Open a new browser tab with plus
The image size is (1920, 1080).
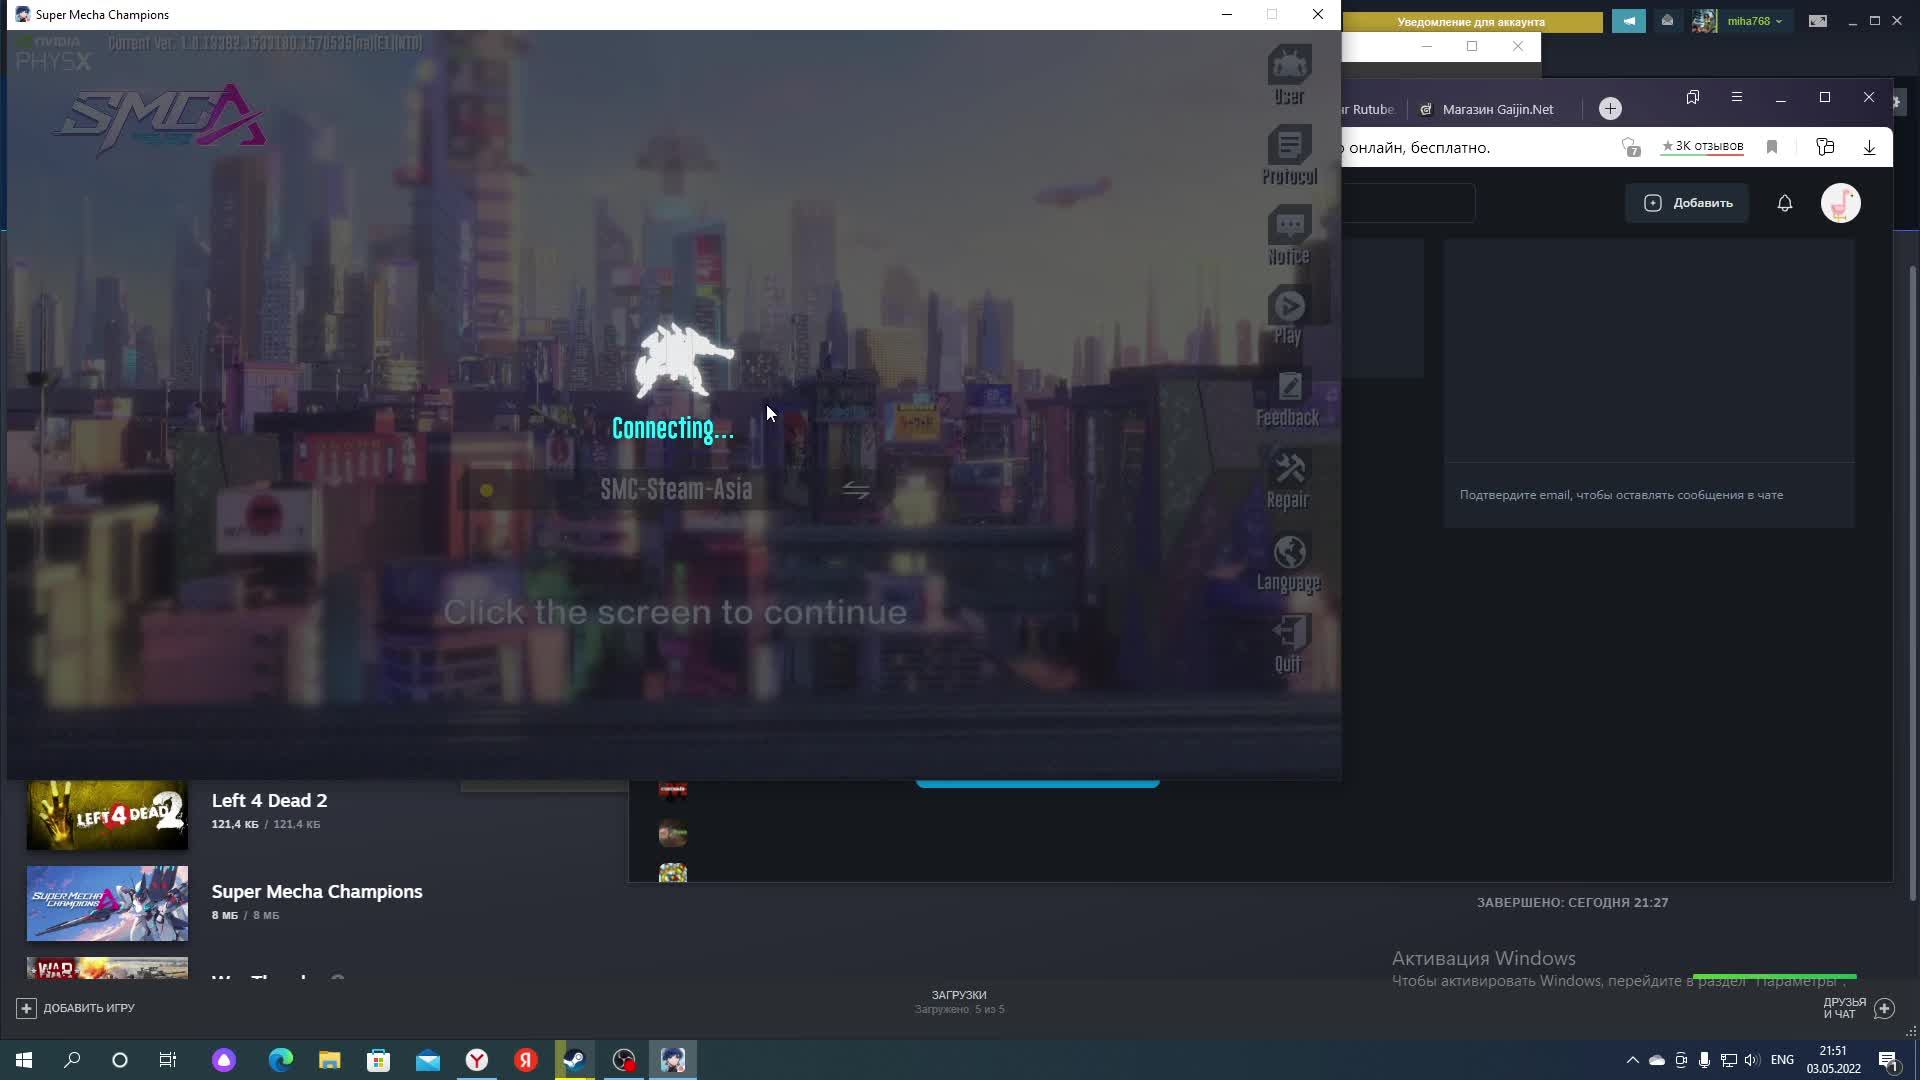(1610, 109)
